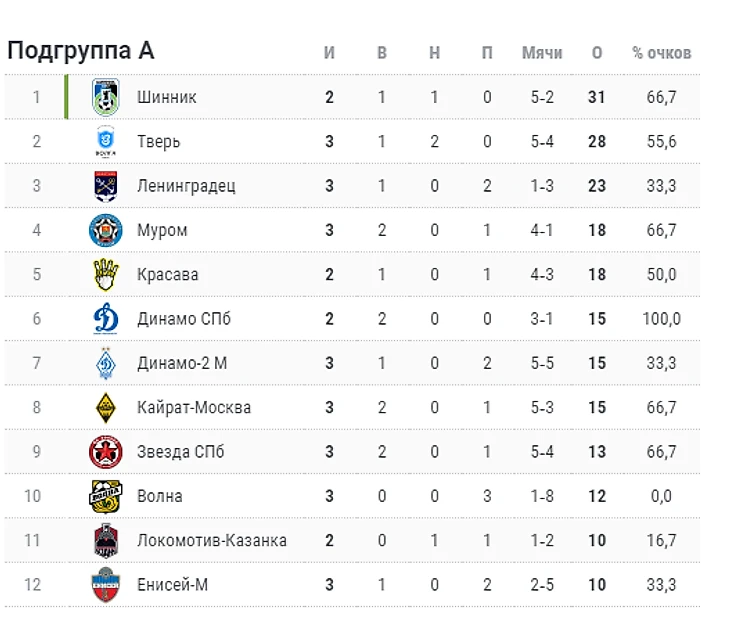Screen dimensions: 730x623
Task: Click the Звезда СПб red star logo
Action: point(105,452)
